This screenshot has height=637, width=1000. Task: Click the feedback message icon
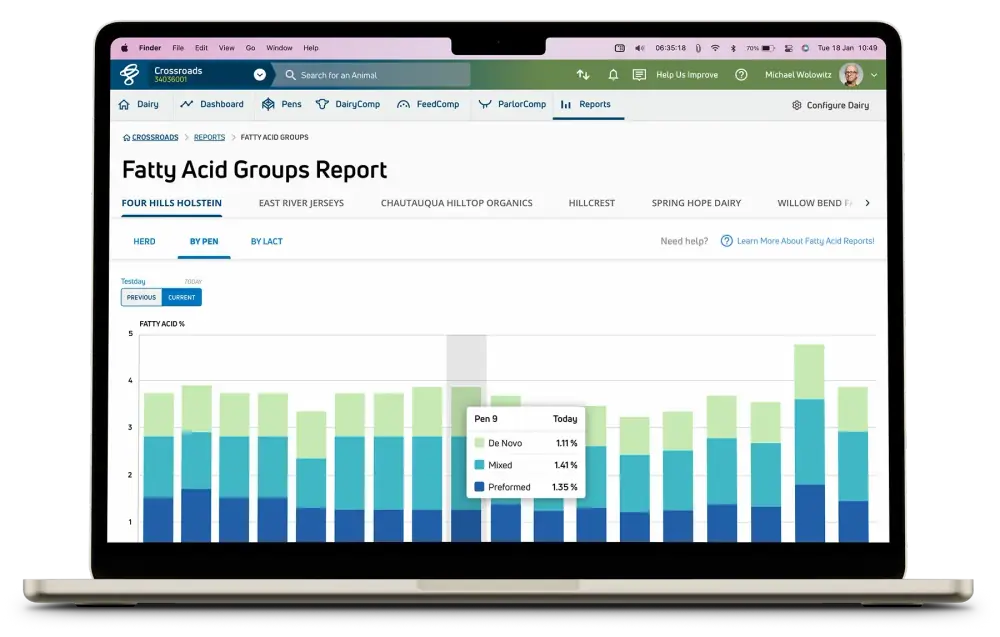639,75
